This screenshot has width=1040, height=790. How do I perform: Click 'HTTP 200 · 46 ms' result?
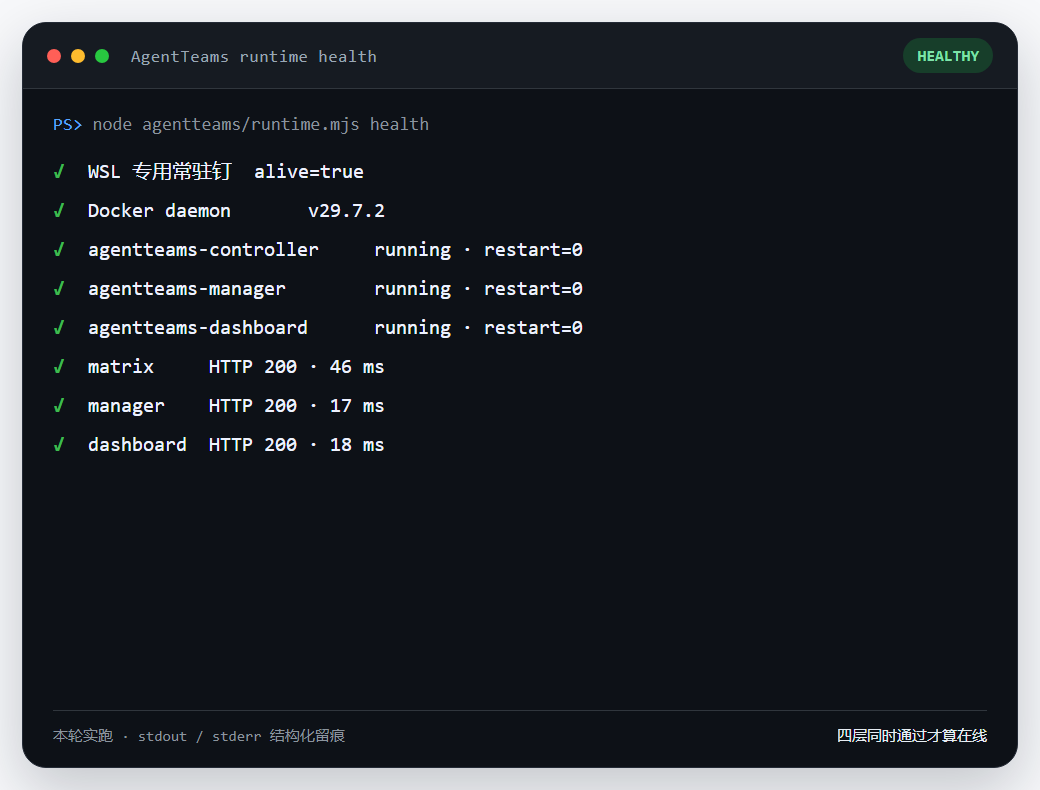click(x=296, y=367)
